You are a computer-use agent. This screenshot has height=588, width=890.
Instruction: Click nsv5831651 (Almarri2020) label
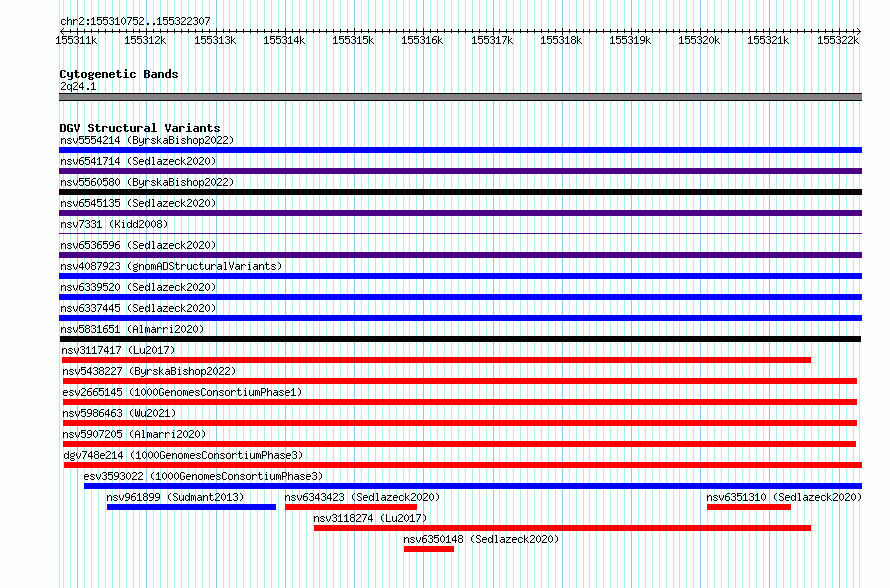click(132, 329)
